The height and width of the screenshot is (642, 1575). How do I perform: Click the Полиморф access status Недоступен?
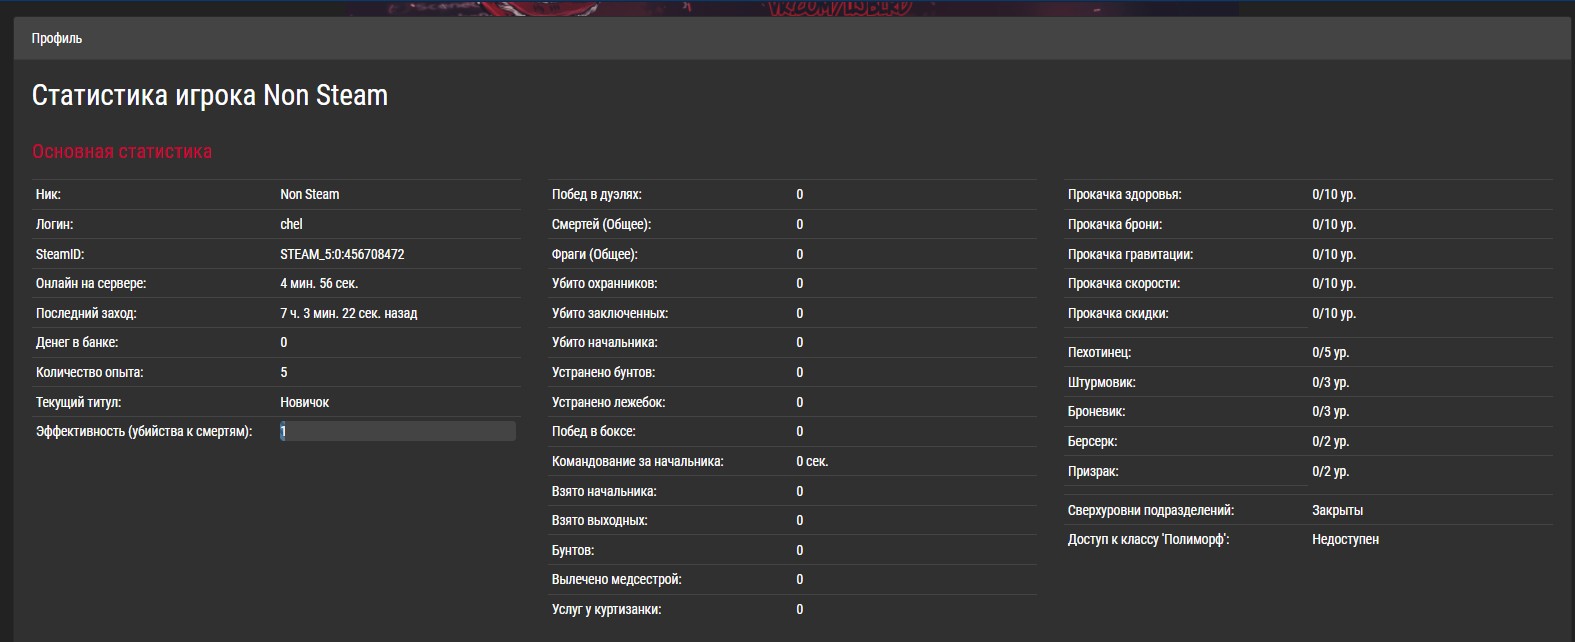coord(1345,539)
